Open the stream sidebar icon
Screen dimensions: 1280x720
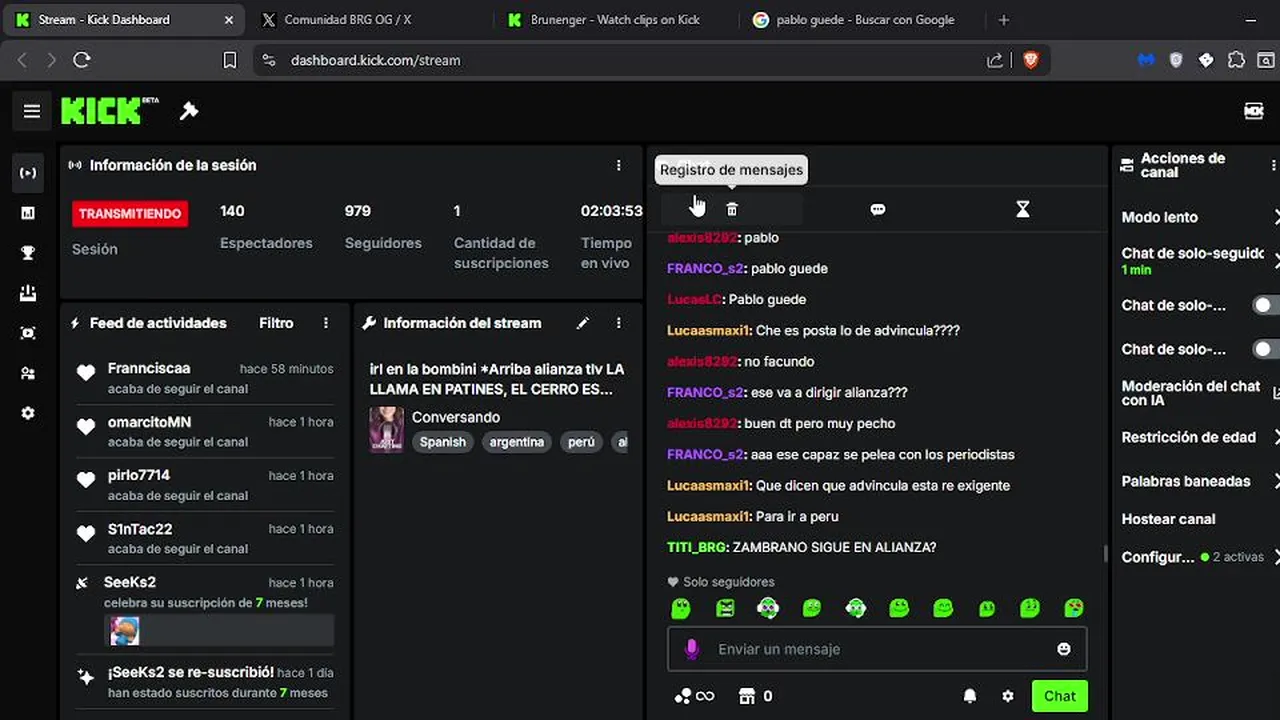tap(28, 173)
